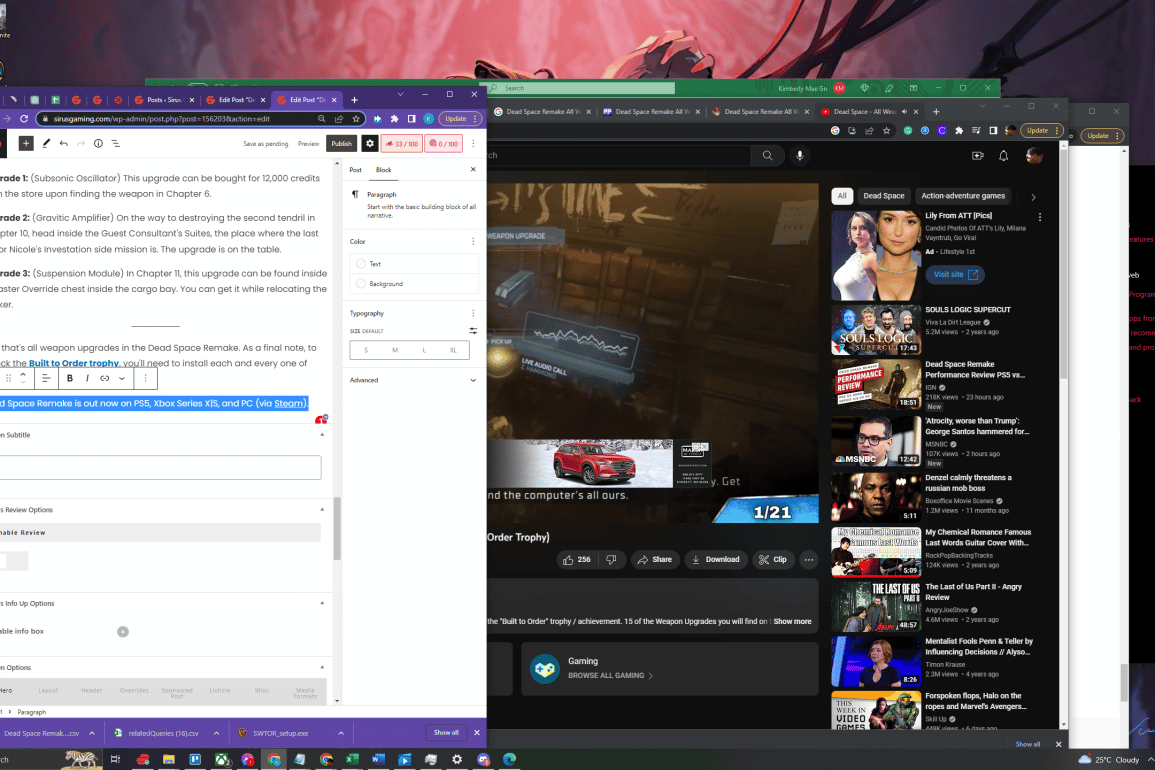
Task: Open relatedQueries (16).csv download menu arrow
Action: point(216,733)
